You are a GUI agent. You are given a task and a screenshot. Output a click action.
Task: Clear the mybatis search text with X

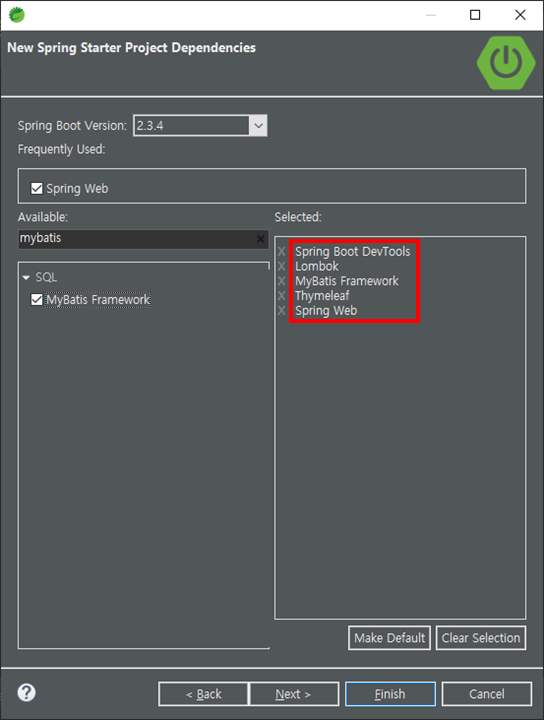[x=260, y=239]
